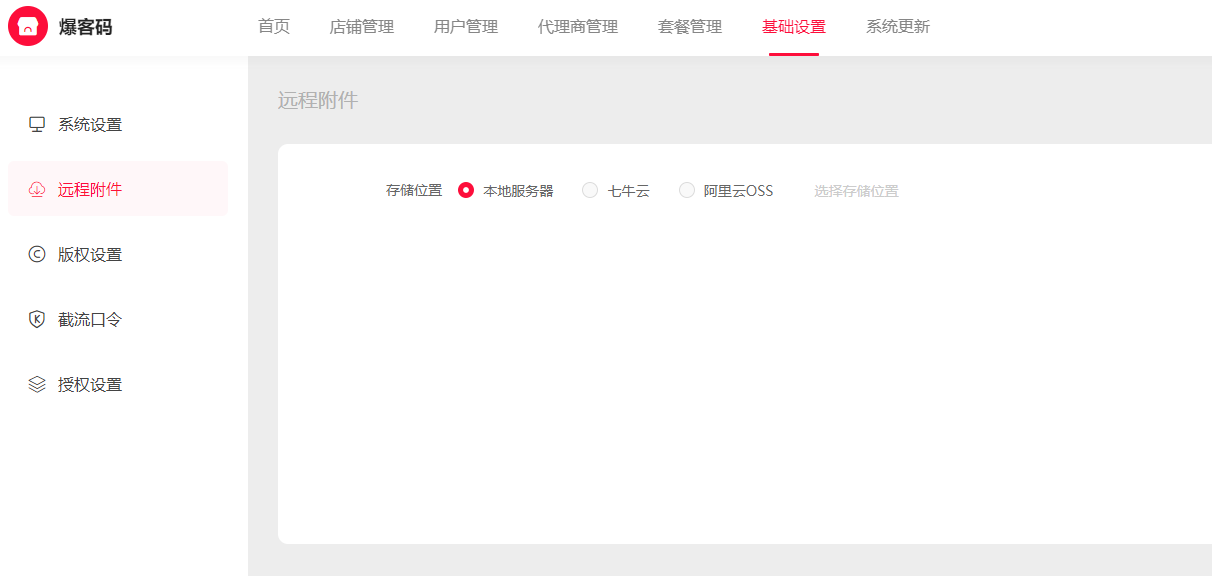
Task: Open the 系统更新 tab
Action: coord(898,27)
